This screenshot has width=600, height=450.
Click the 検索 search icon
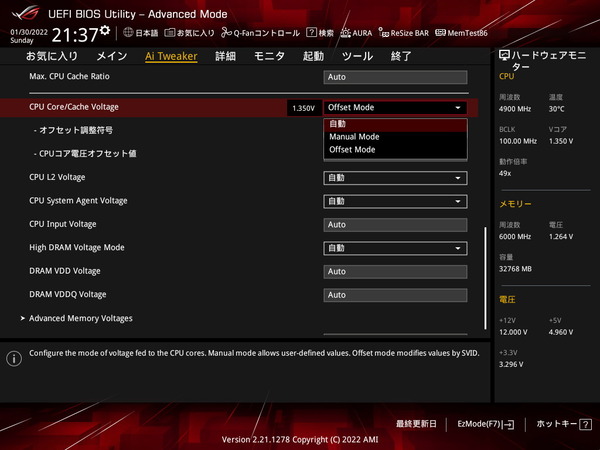[x=320, y=33]
